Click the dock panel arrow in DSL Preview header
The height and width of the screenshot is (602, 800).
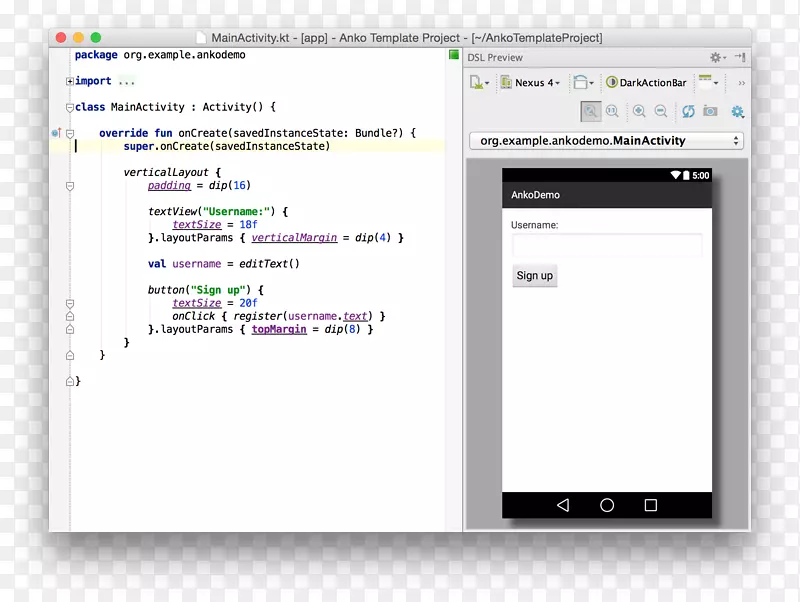click(x=740, y=57)
